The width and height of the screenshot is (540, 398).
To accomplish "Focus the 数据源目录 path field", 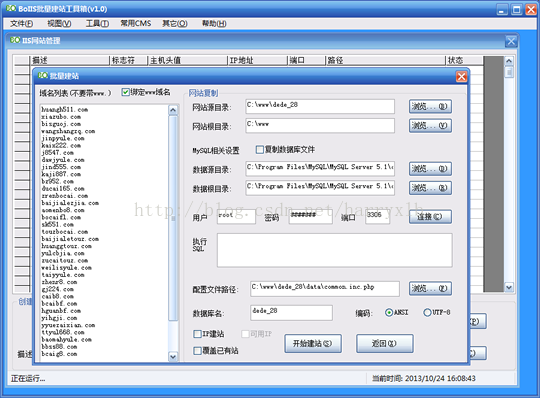I will (320, 169).
